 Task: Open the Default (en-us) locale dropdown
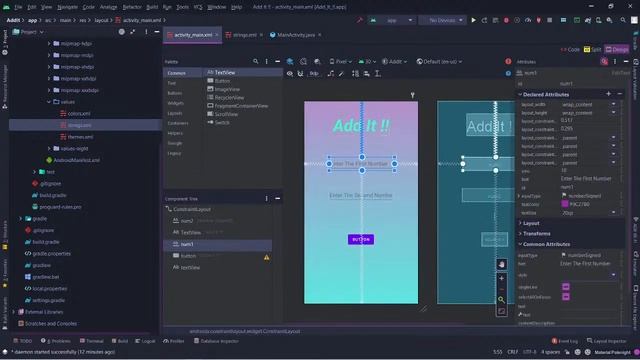(439, 62)
